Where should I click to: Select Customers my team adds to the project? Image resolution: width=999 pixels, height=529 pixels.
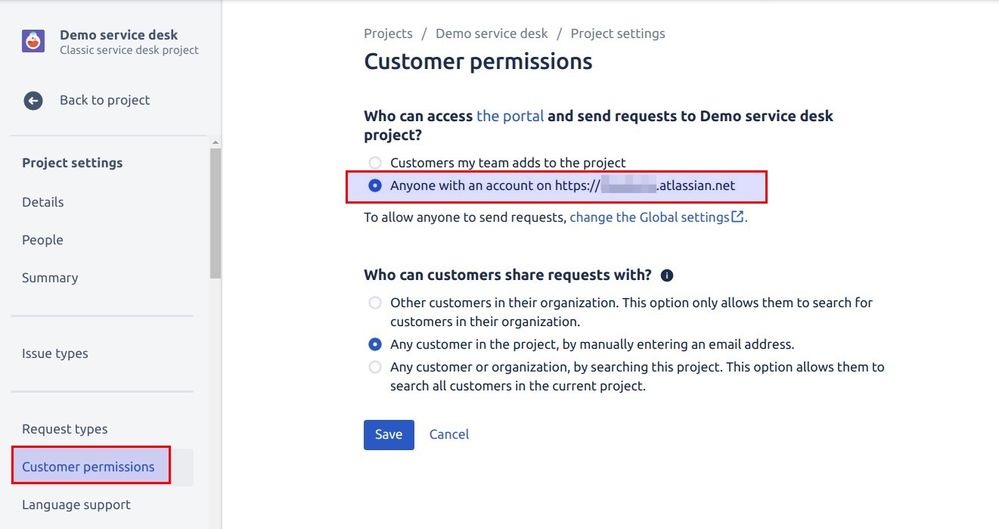(x=375, y=163)
